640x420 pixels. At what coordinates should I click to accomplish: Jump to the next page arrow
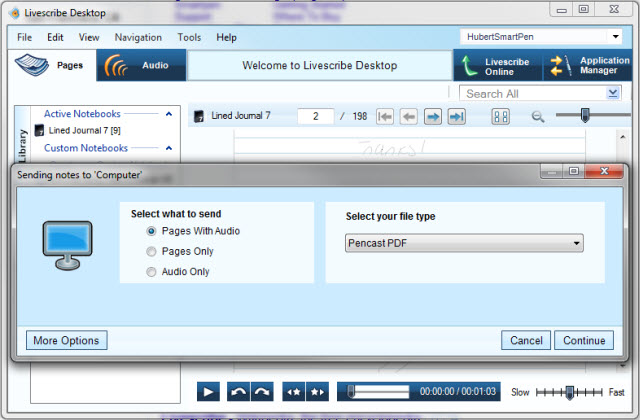point(433,117)
